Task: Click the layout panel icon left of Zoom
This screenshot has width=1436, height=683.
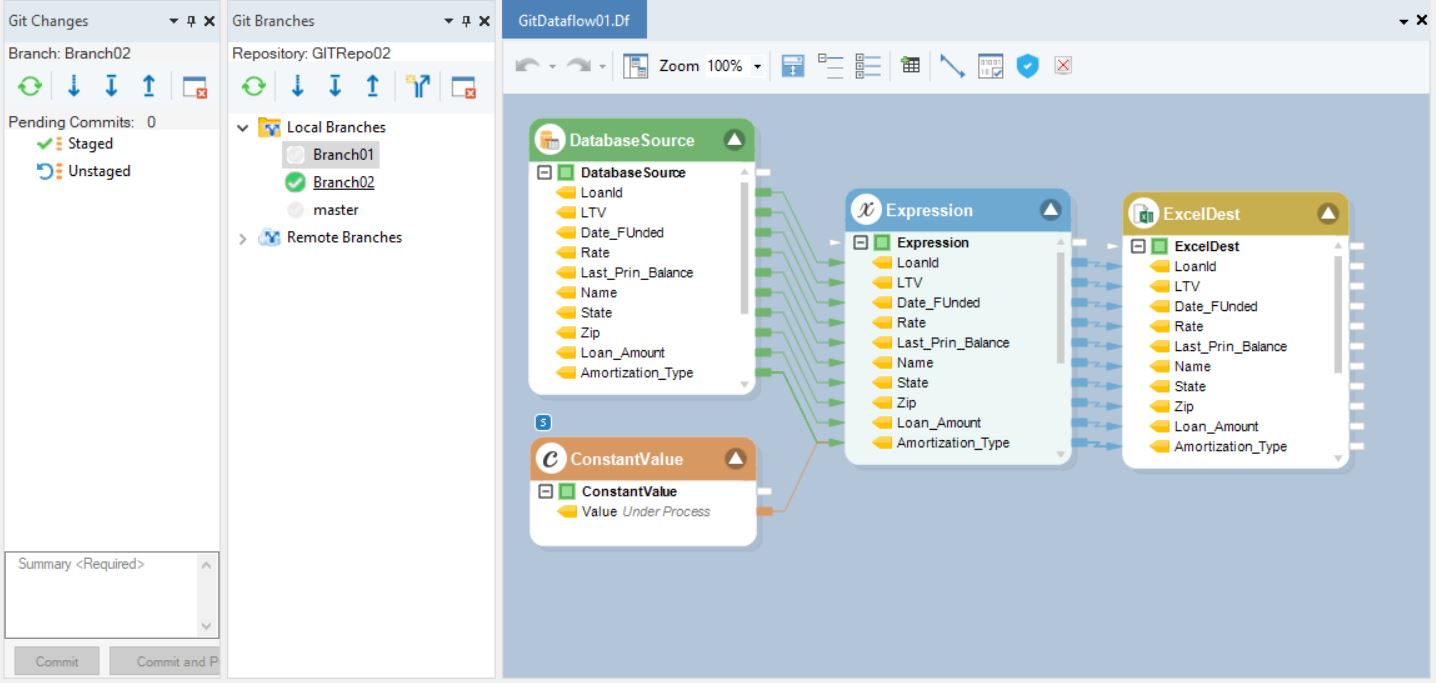Action: (x=635, y=66)
